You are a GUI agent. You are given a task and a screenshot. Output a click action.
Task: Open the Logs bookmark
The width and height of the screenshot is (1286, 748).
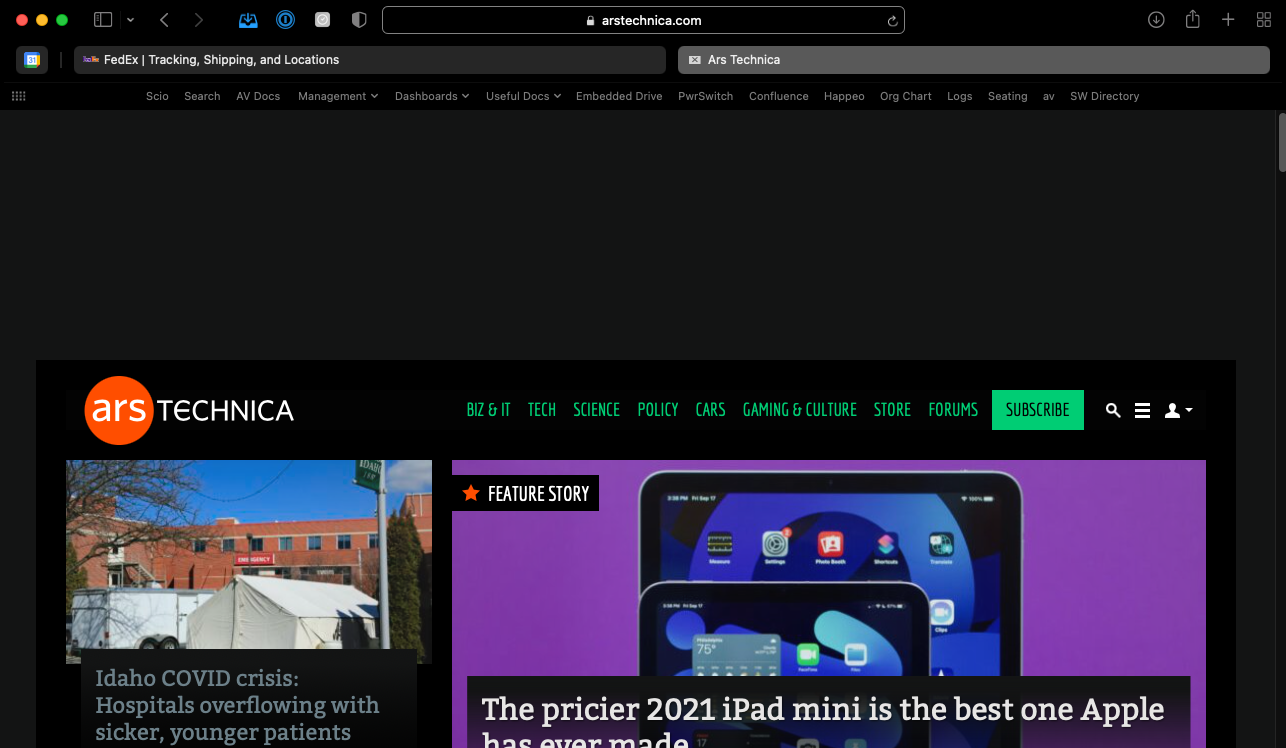[x=959, y=96]
